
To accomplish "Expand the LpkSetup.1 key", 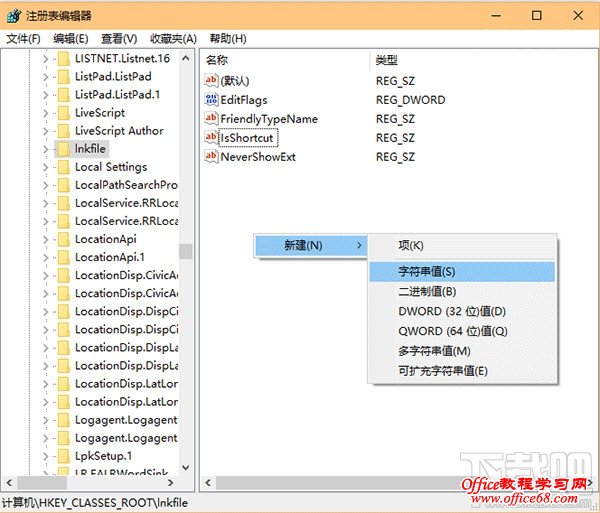I will tap(46, 456).
